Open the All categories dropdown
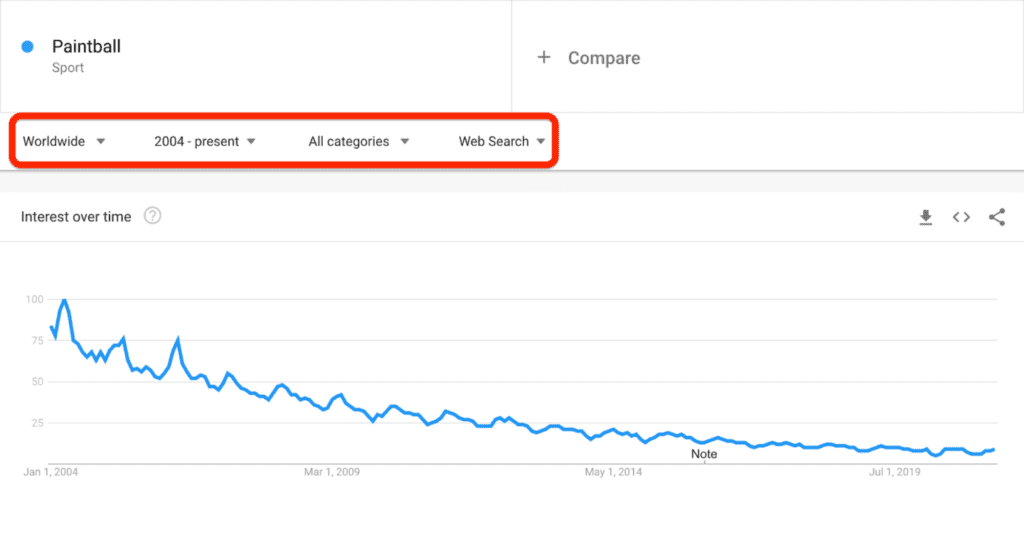 coord(359,141)
